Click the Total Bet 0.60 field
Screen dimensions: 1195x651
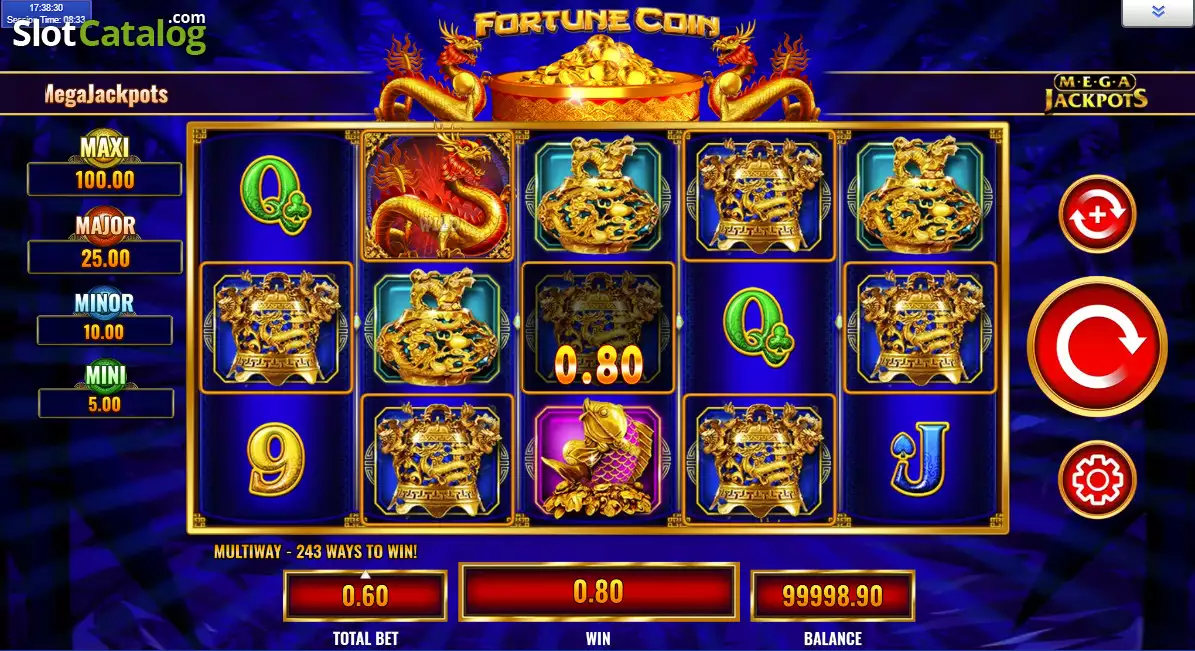365,595
